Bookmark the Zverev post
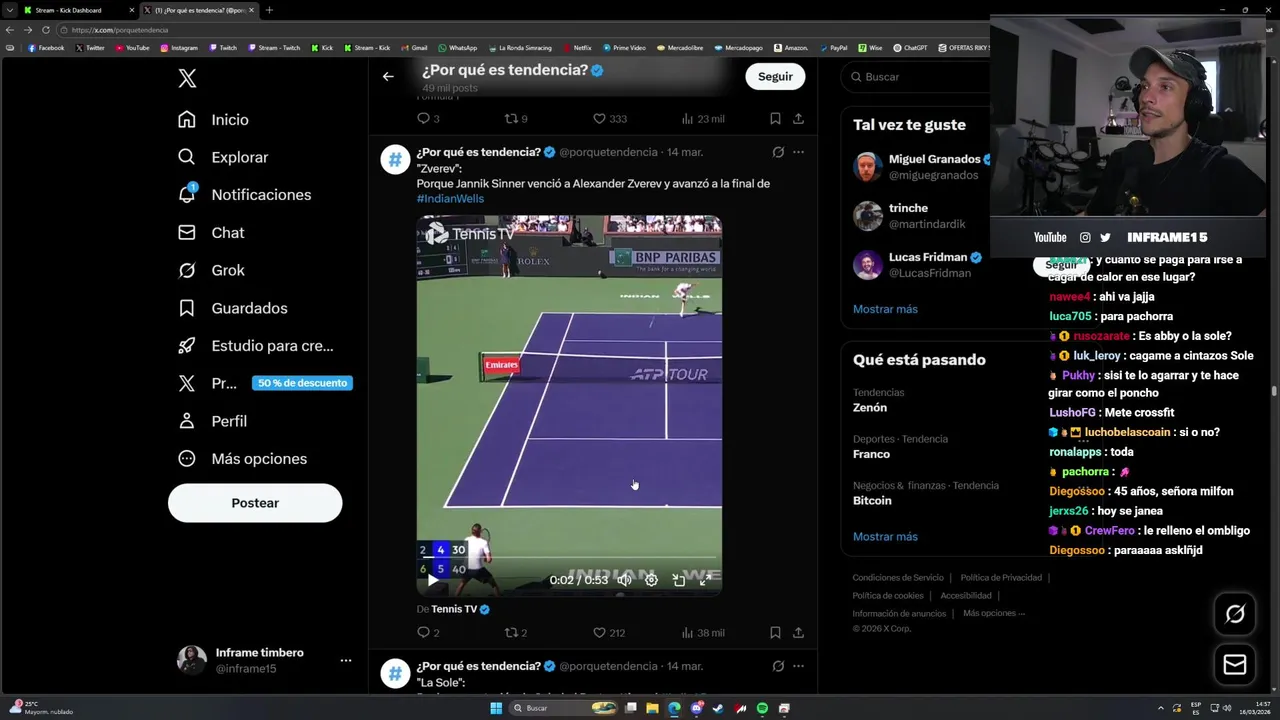1280x720 pixels. 775,633
